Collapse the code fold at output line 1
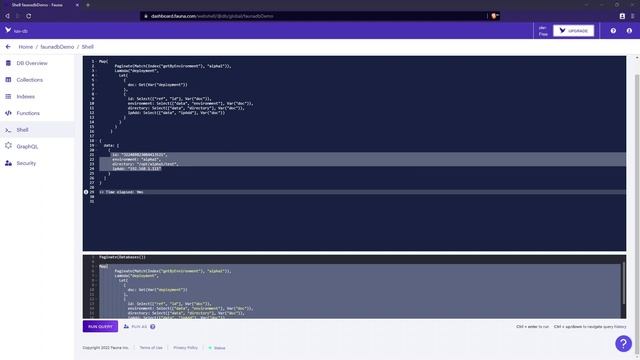 coord(96,61)
